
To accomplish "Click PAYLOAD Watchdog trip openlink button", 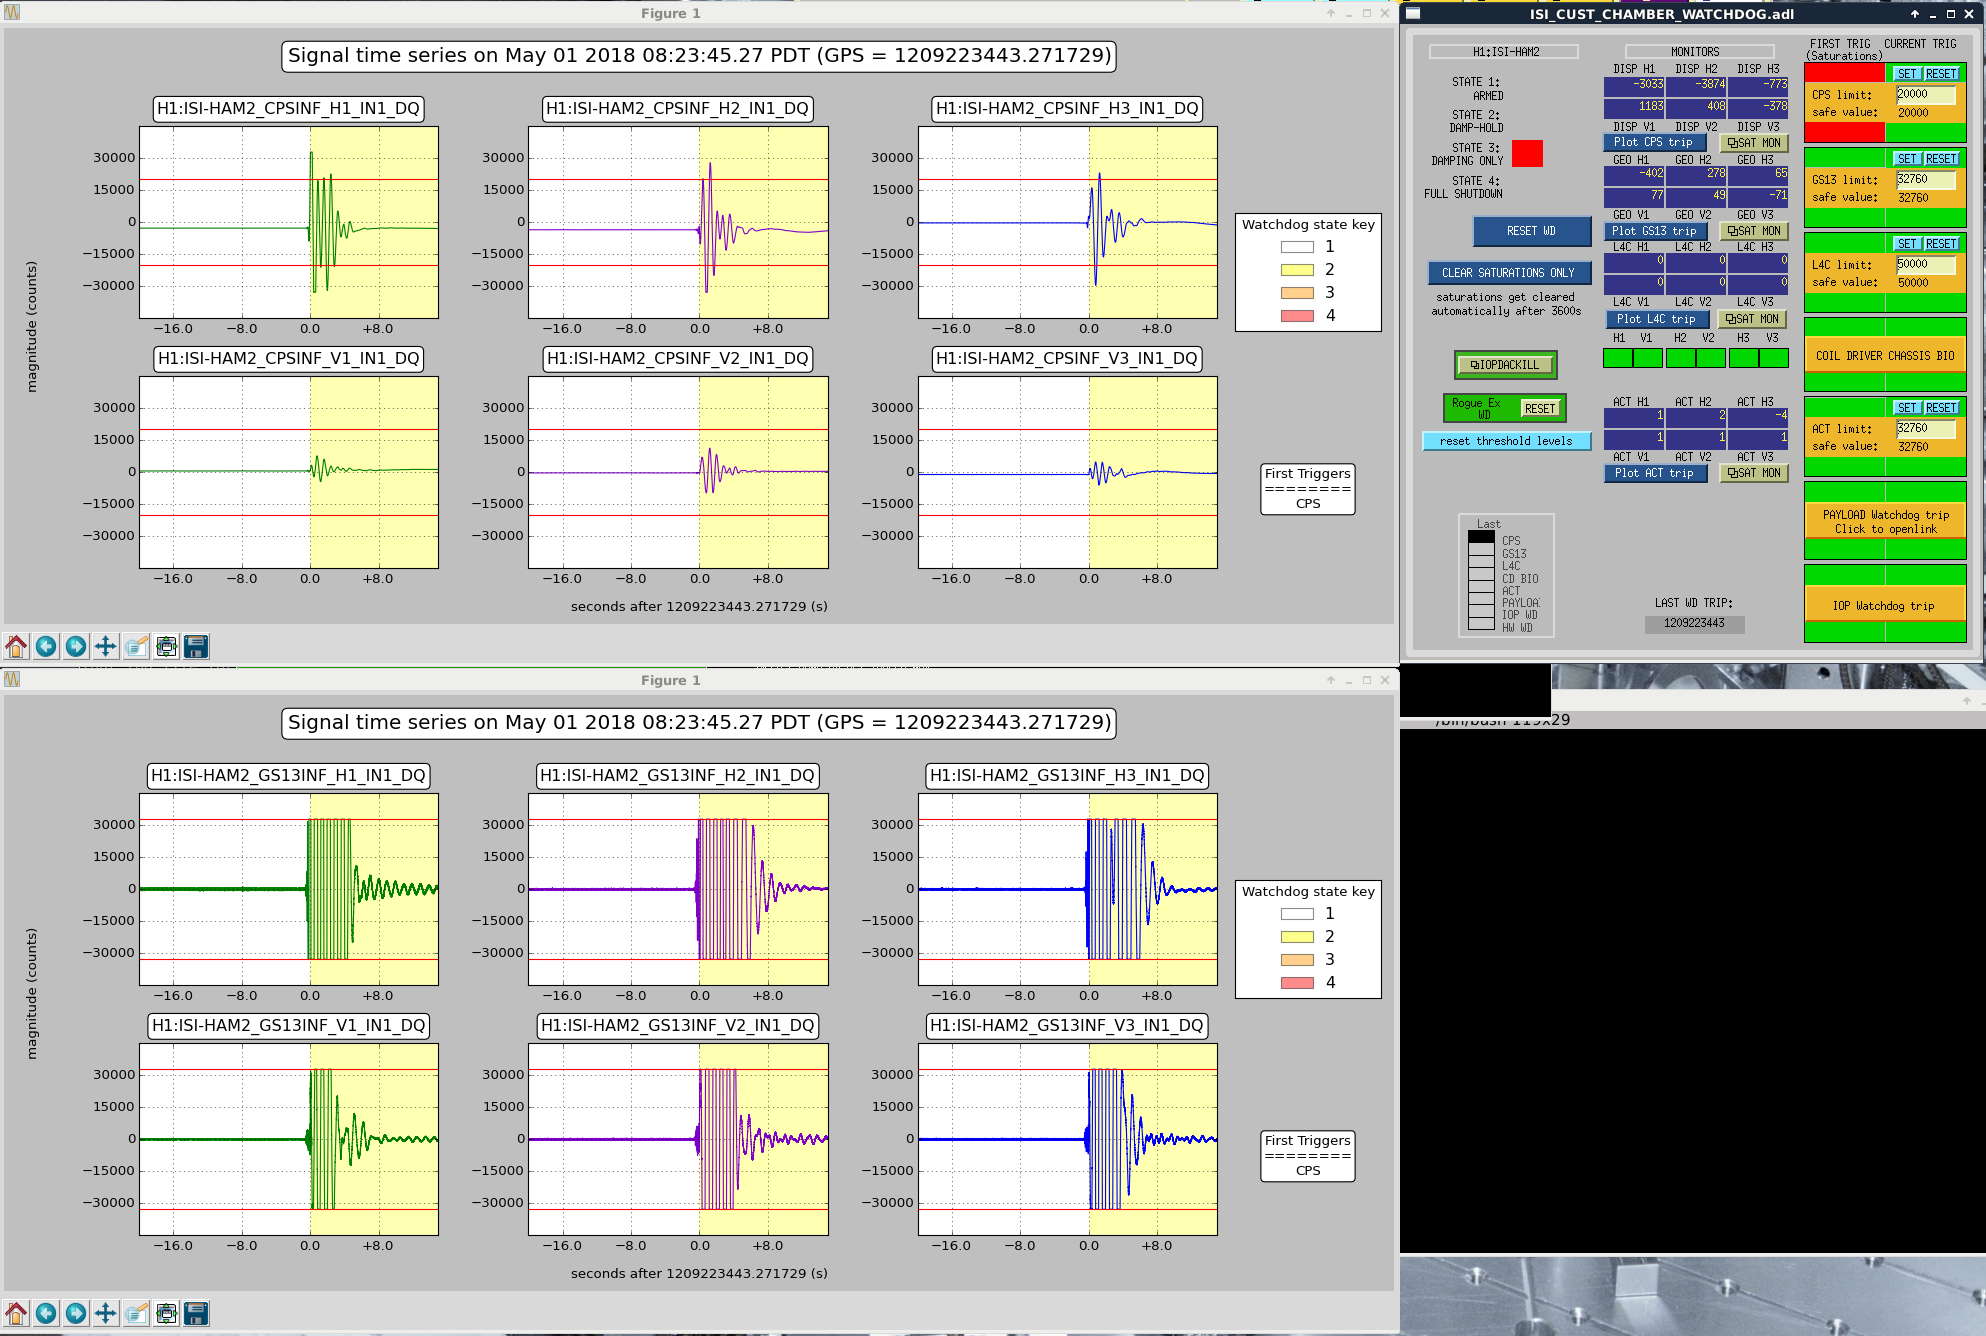I will click(1884, 522).
